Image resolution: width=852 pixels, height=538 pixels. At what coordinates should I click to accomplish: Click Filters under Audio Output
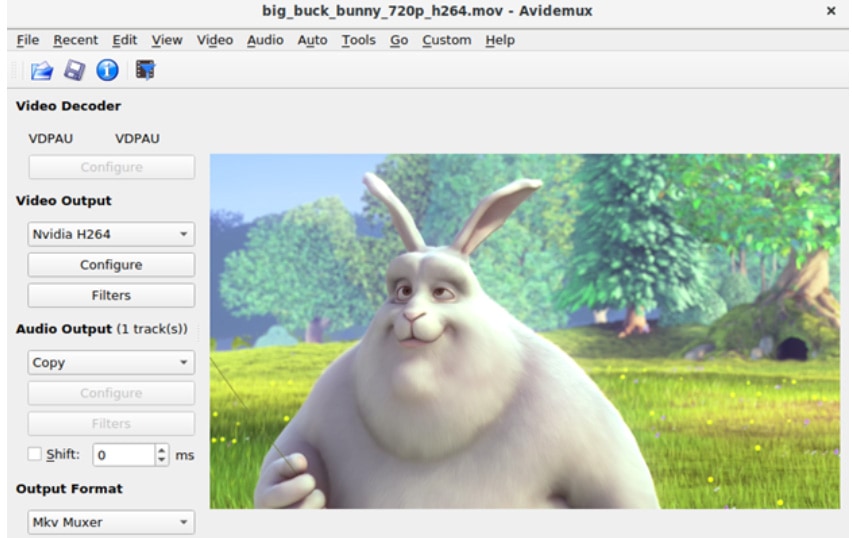111,423
